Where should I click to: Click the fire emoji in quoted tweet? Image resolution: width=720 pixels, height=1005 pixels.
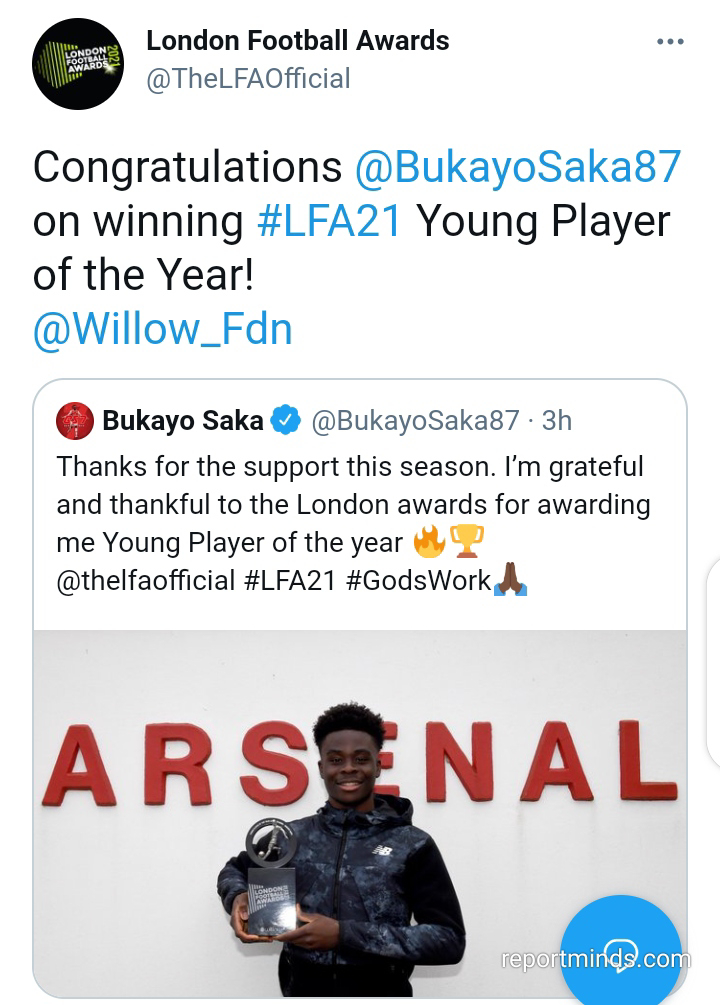[427, 541]
